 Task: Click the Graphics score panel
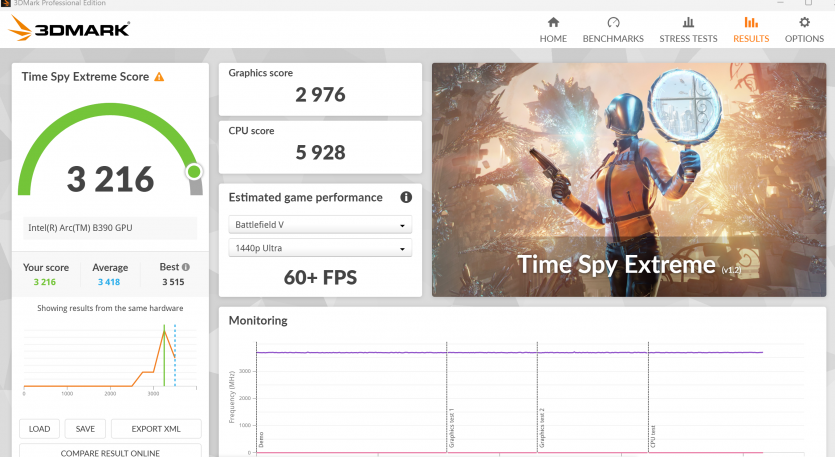click(320, 89)
